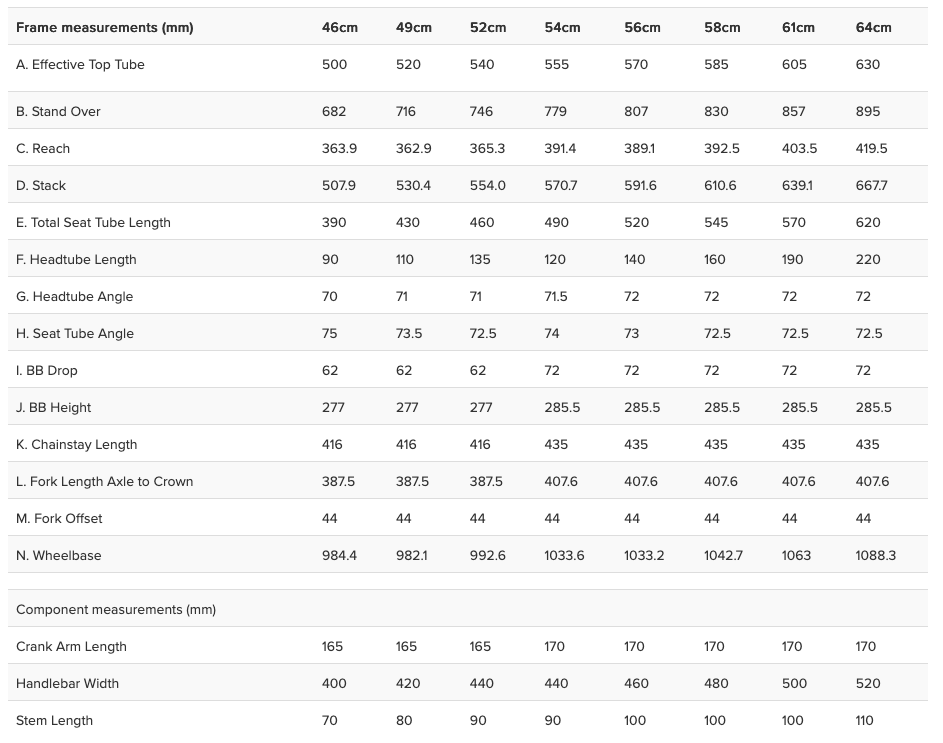Click the 1088.3 wheelbase value for 64cm
Viewport: 943px width, 743px height.
point(875,555)
